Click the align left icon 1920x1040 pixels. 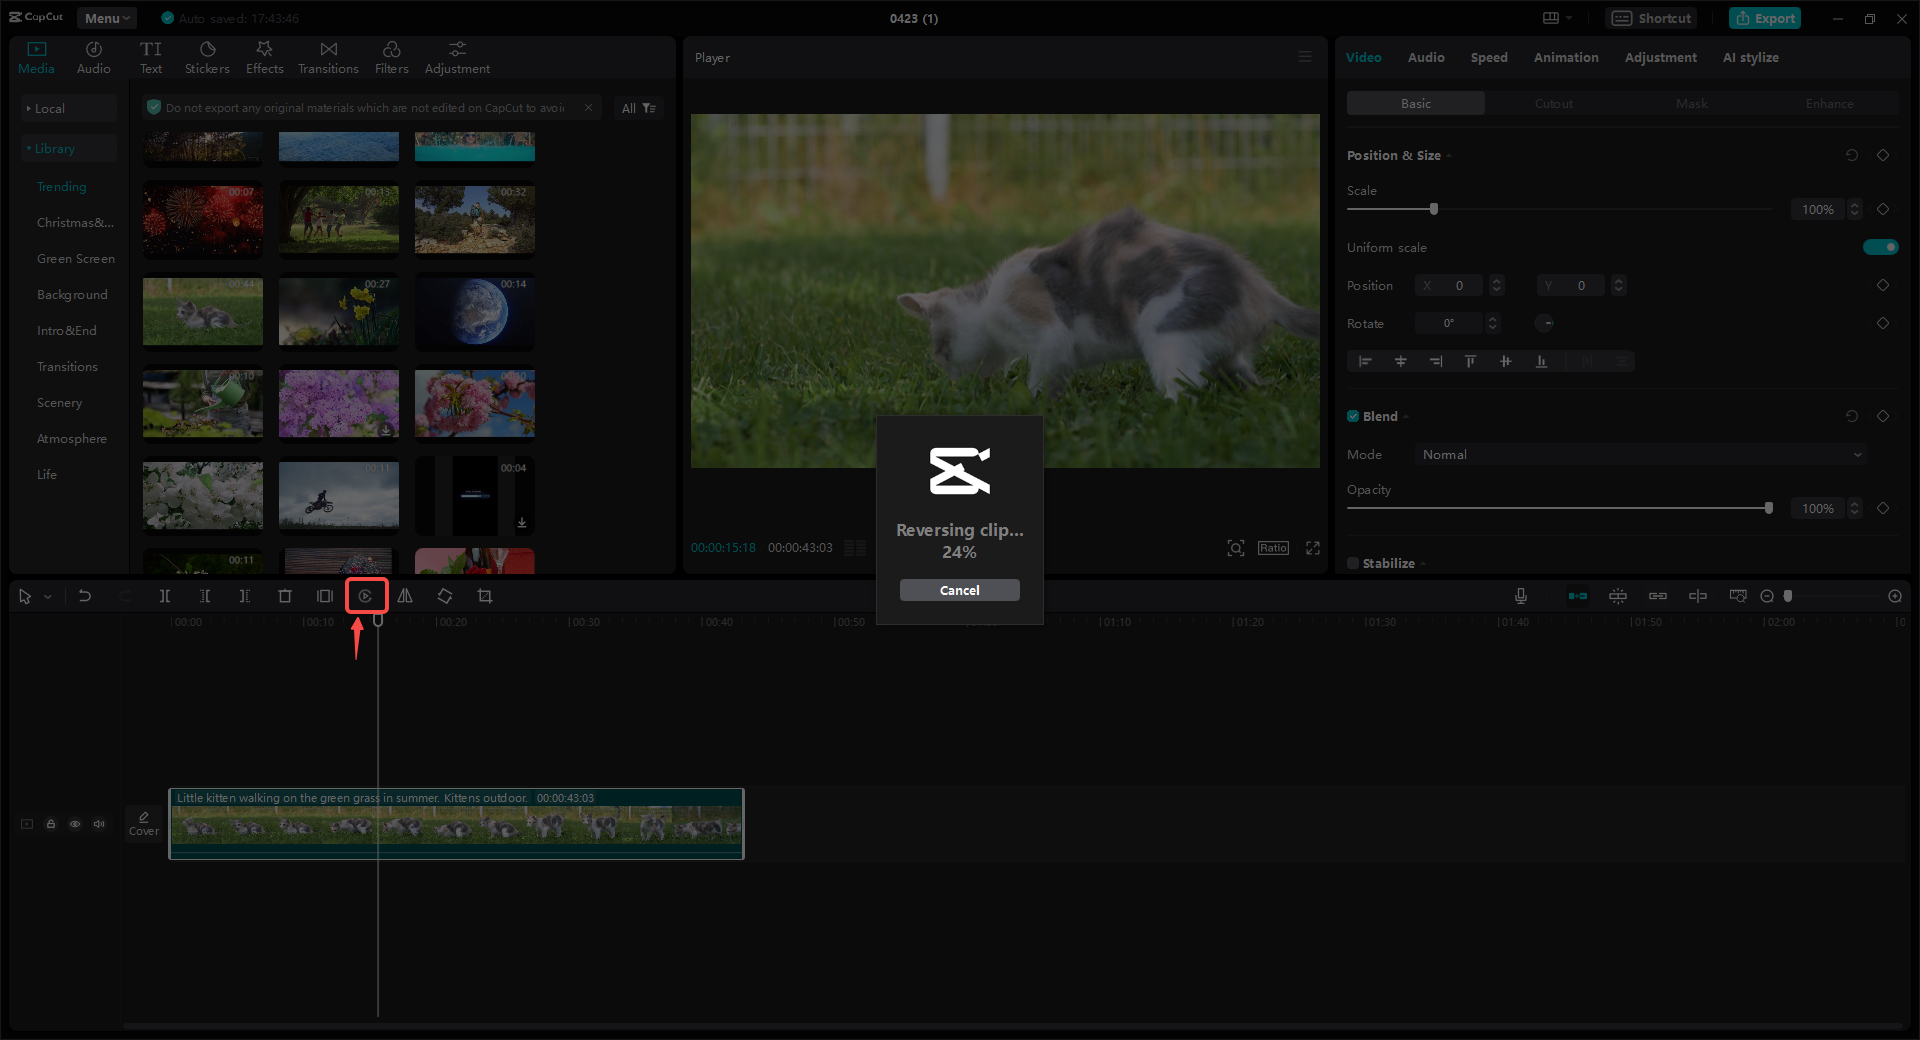(1365, 361)
